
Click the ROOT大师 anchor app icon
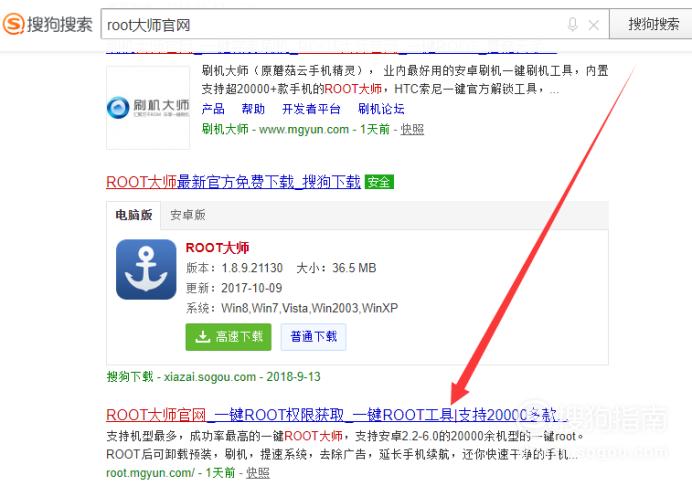[146, 269]
